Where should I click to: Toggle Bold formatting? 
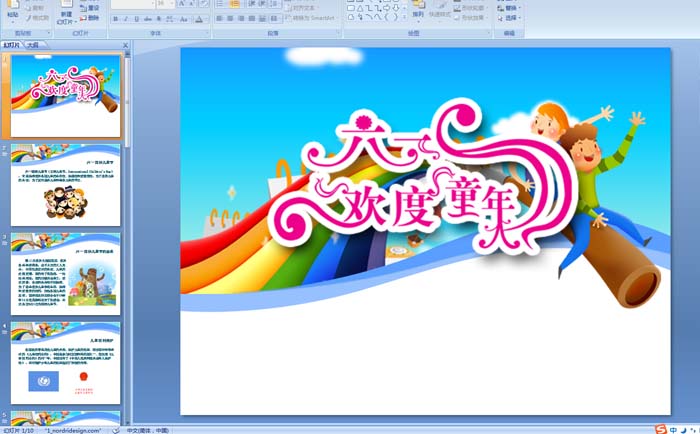click(x=116, y=19)
